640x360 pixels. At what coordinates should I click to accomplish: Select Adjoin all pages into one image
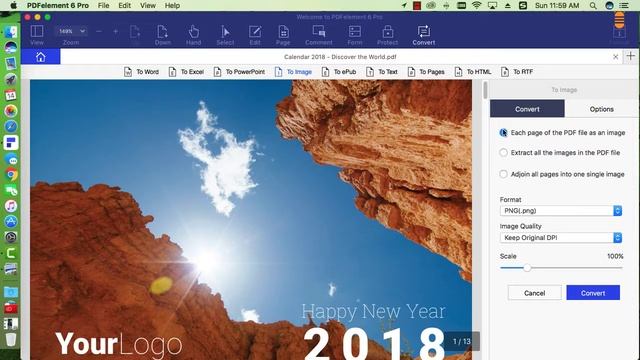[x=504, y=174]
